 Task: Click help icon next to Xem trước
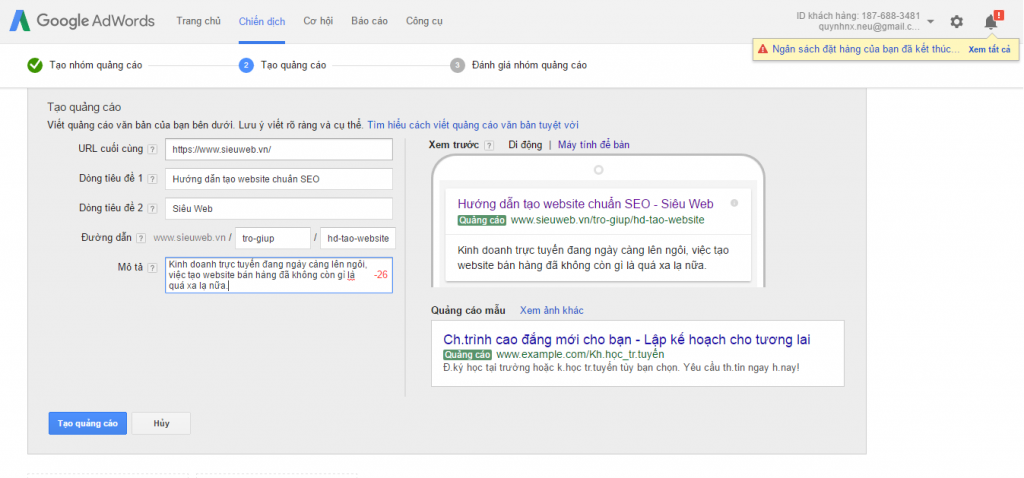[x=489, y=145]
